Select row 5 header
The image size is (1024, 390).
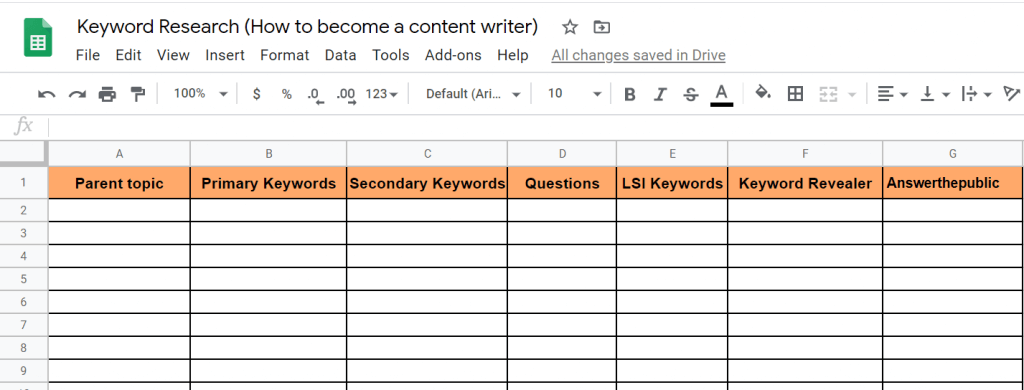(x=24, y=279)
